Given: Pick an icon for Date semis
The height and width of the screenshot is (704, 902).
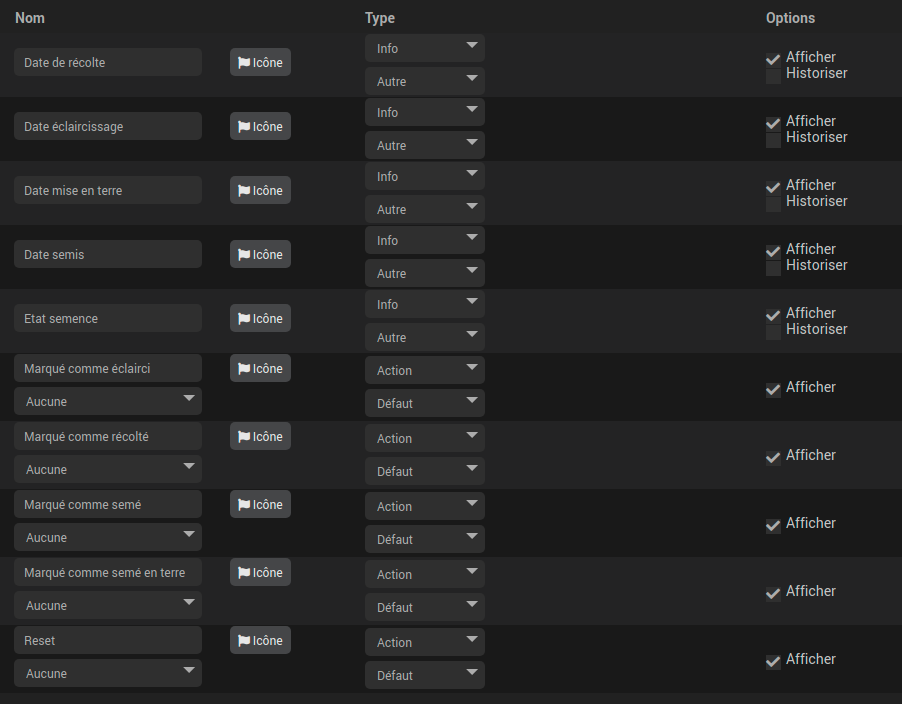Looking at the screenshot, I should [x=260, y=255].
